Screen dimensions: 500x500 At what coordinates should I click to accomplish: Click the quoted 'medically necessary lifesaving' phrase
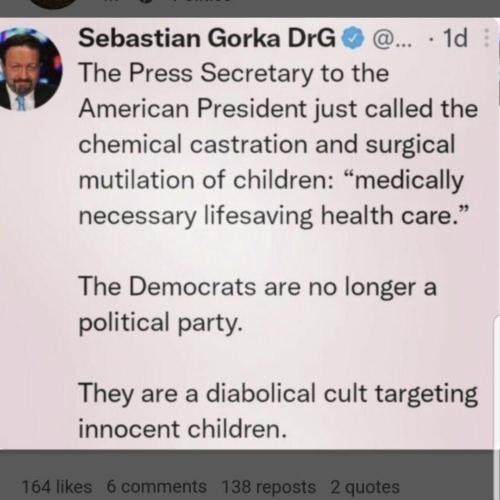pyautogui.click(x=271, y=198)
